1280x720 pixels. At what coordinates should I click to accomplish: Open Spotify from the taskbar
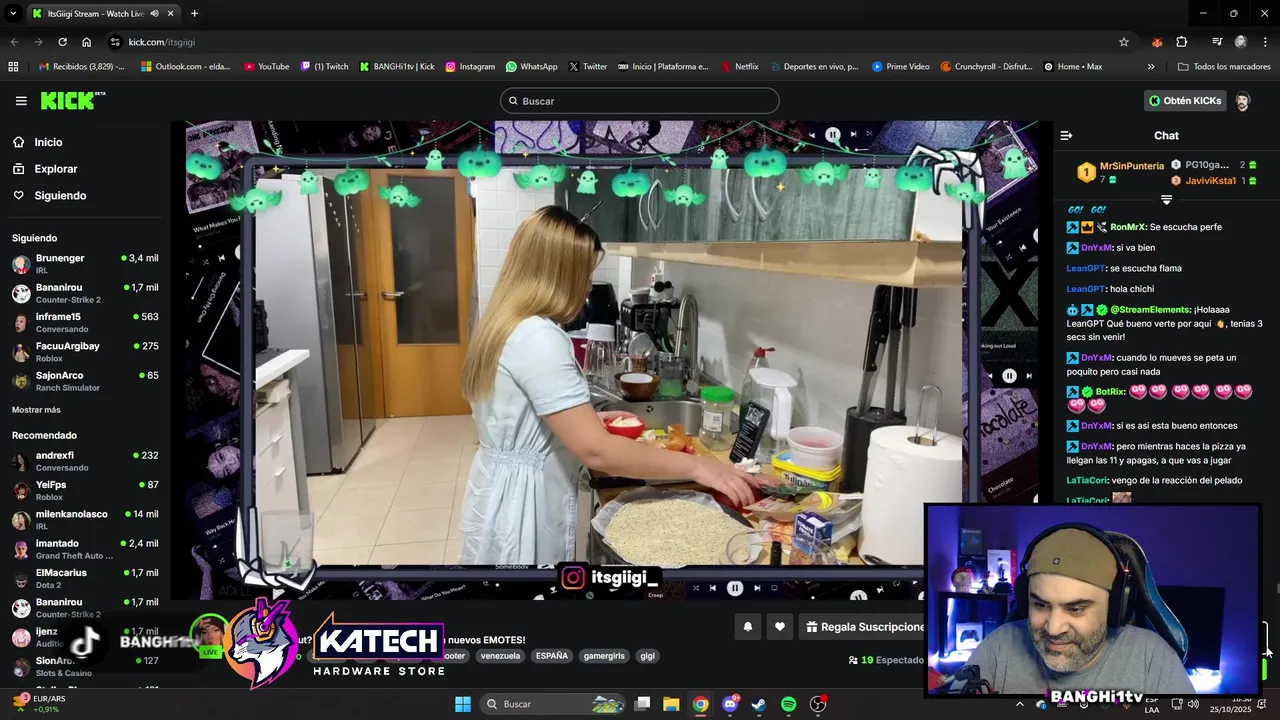(788, 704)
